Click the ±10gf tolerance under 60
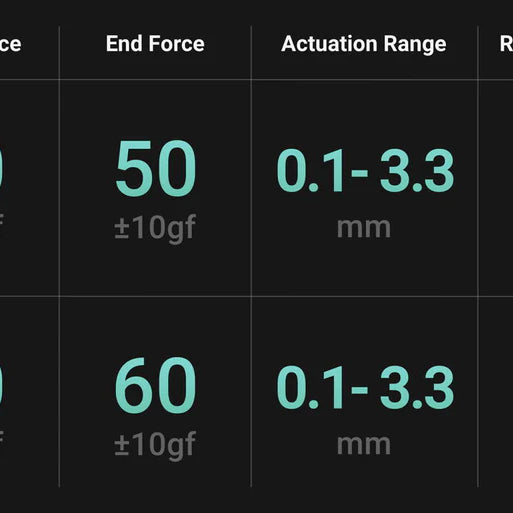This screenshot has width=513, height=513. point(155,446)
